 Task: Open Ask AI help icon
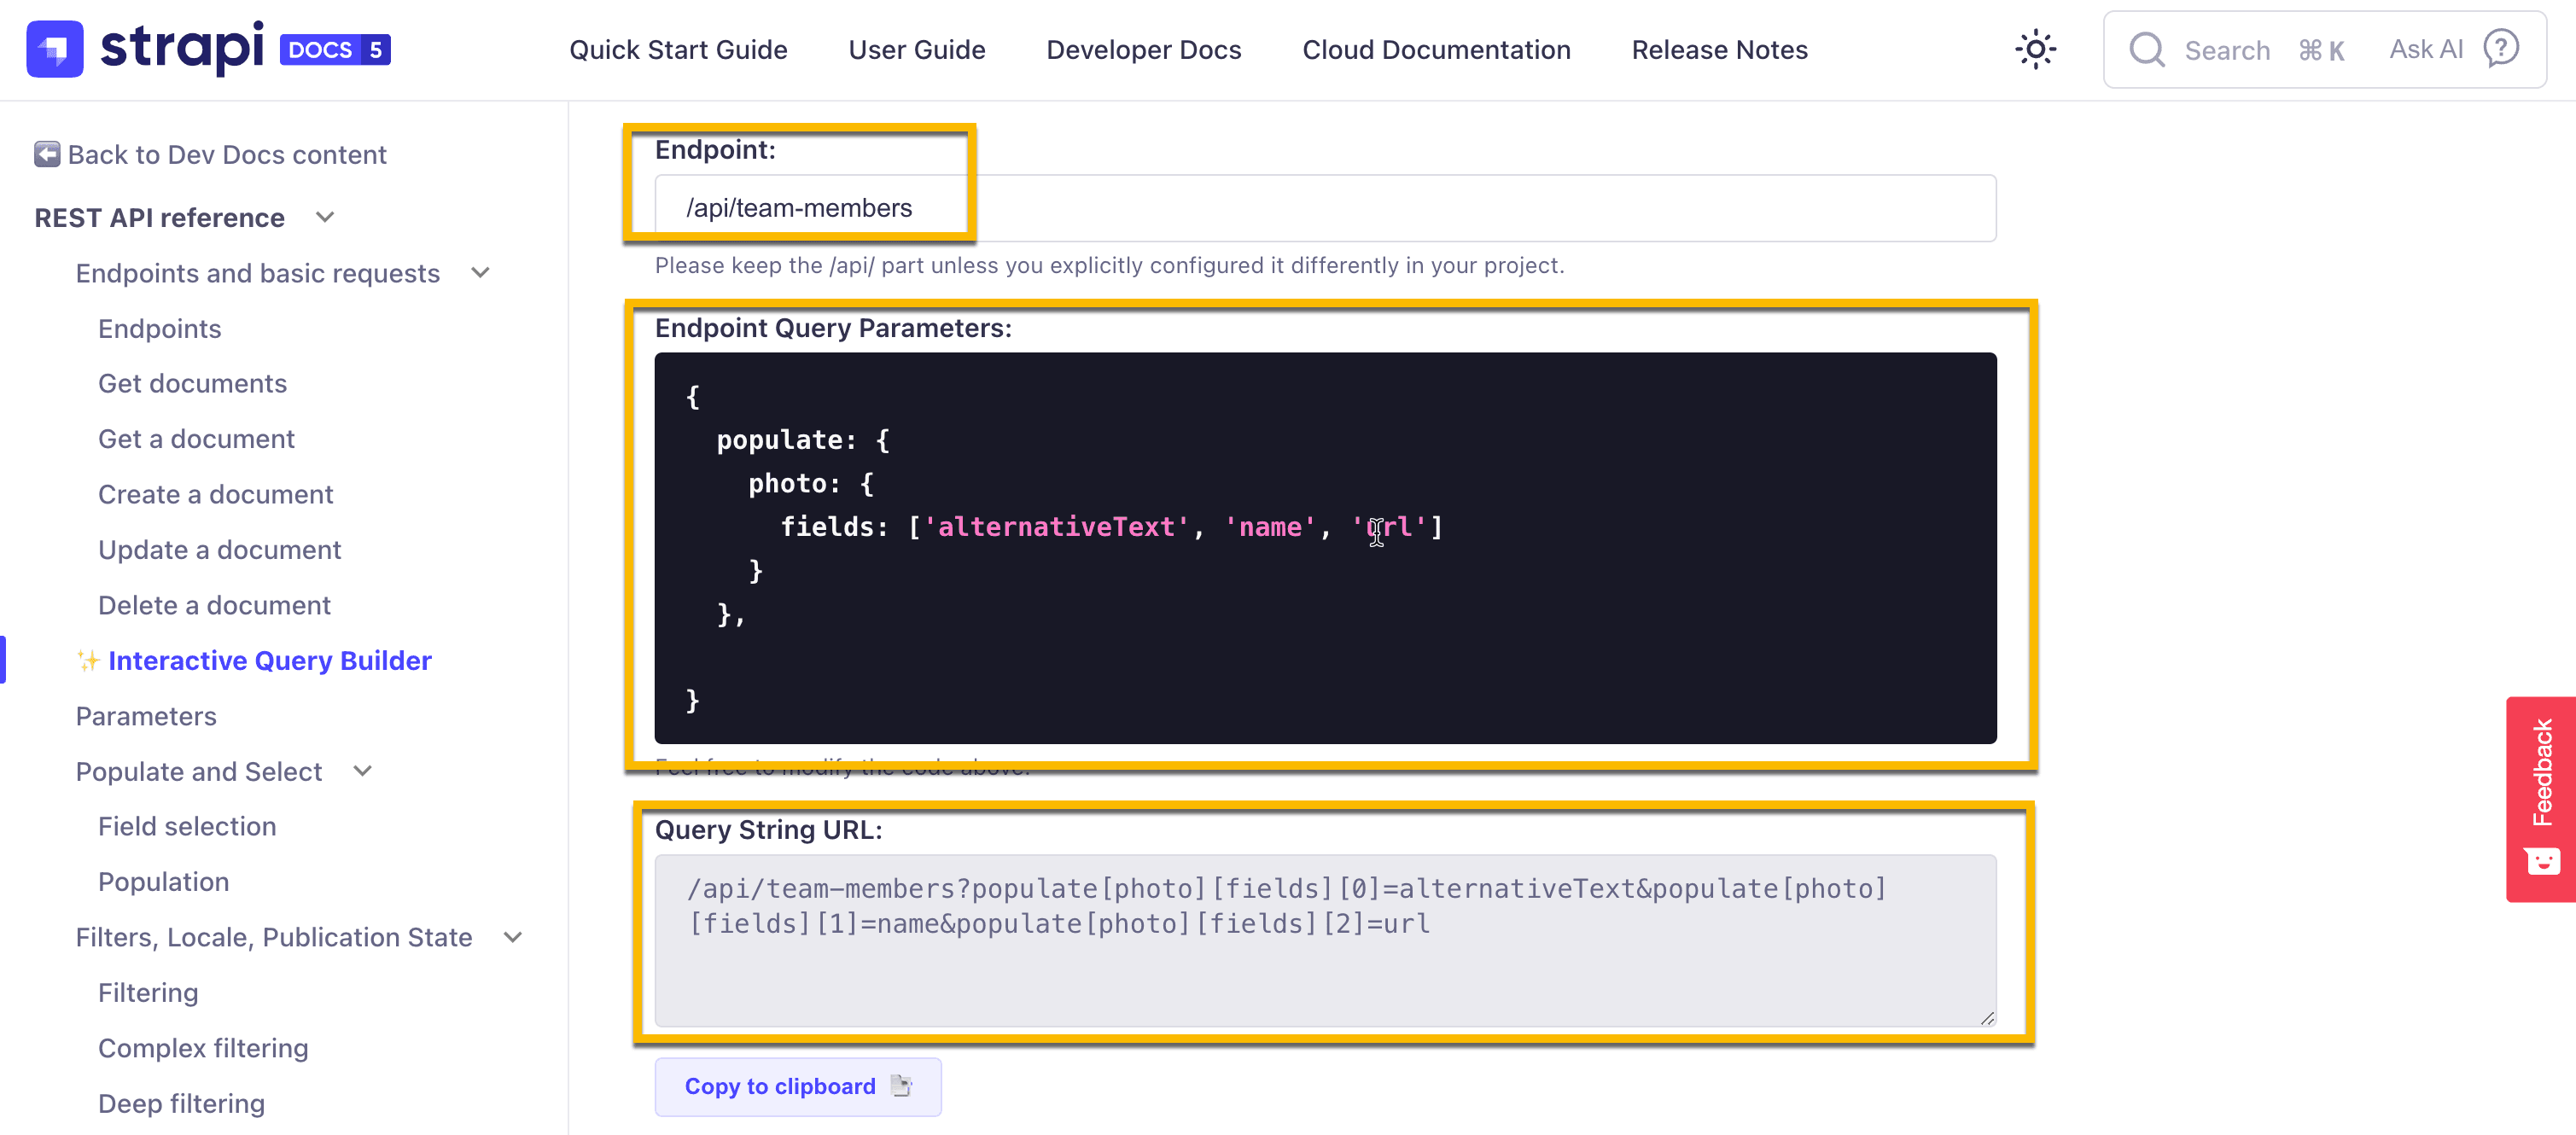click(2501, 48)
